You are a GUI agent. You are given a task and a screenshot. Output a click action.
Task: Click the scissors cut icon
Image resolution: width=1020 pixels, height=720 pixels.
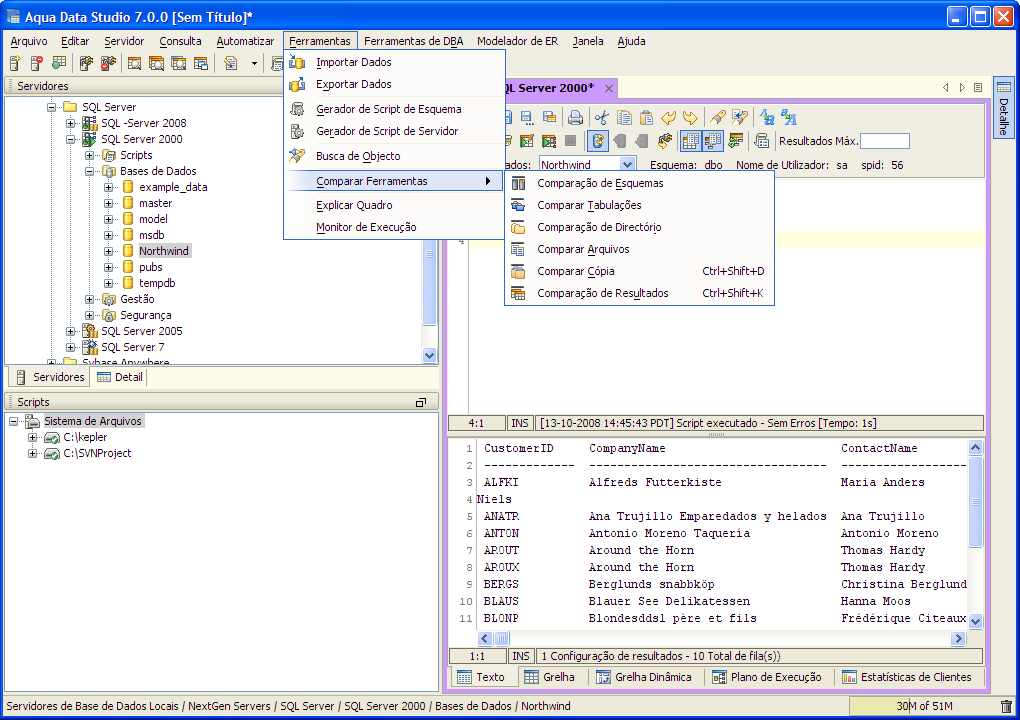(x=602, y=118)
